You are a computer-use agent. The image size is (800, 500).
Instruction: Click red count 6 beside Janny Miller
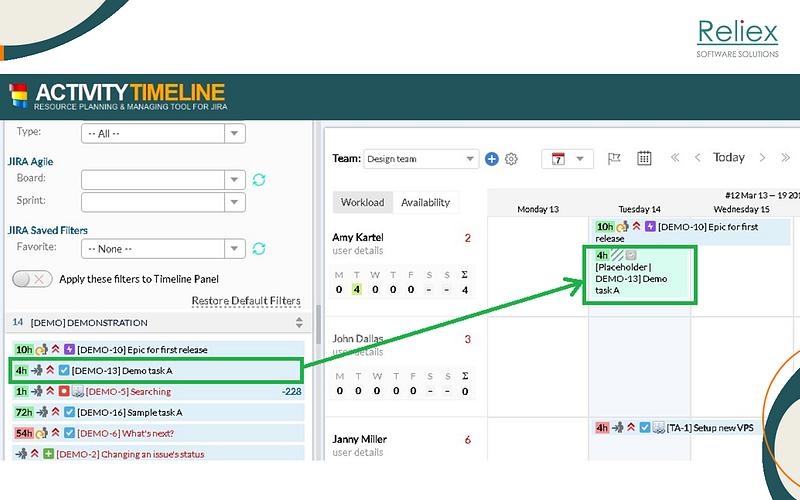pos(467,440)
